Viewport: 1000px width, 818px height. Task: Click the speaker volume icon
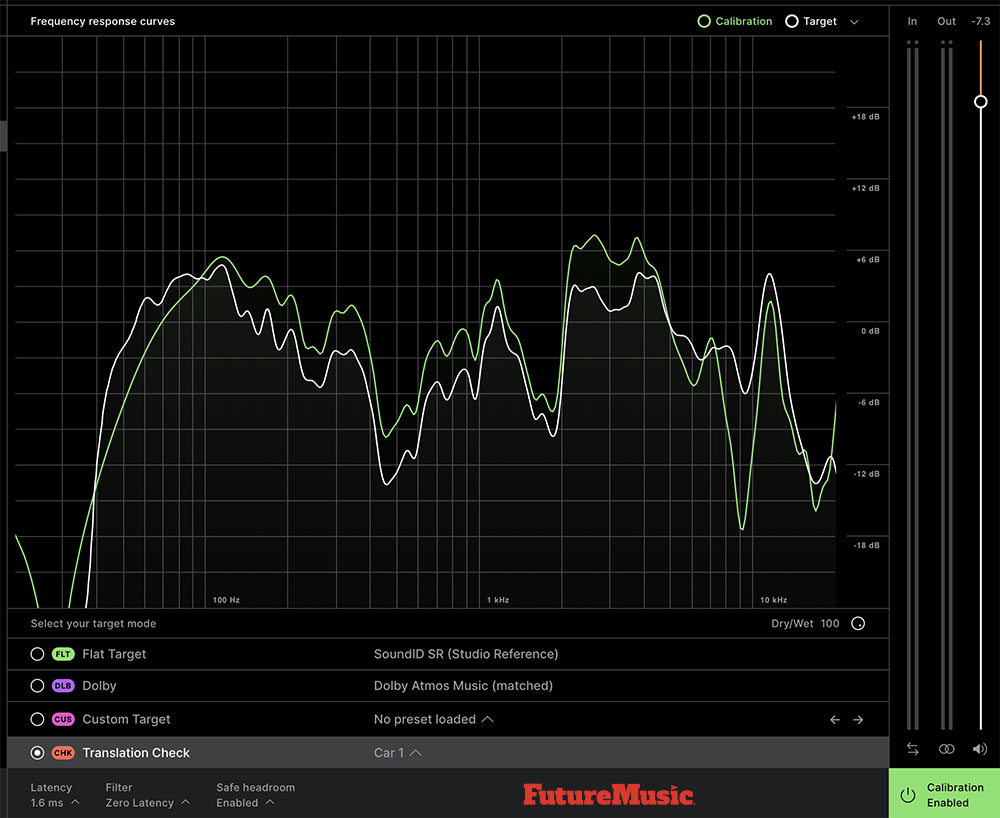(x=980, y=749)
